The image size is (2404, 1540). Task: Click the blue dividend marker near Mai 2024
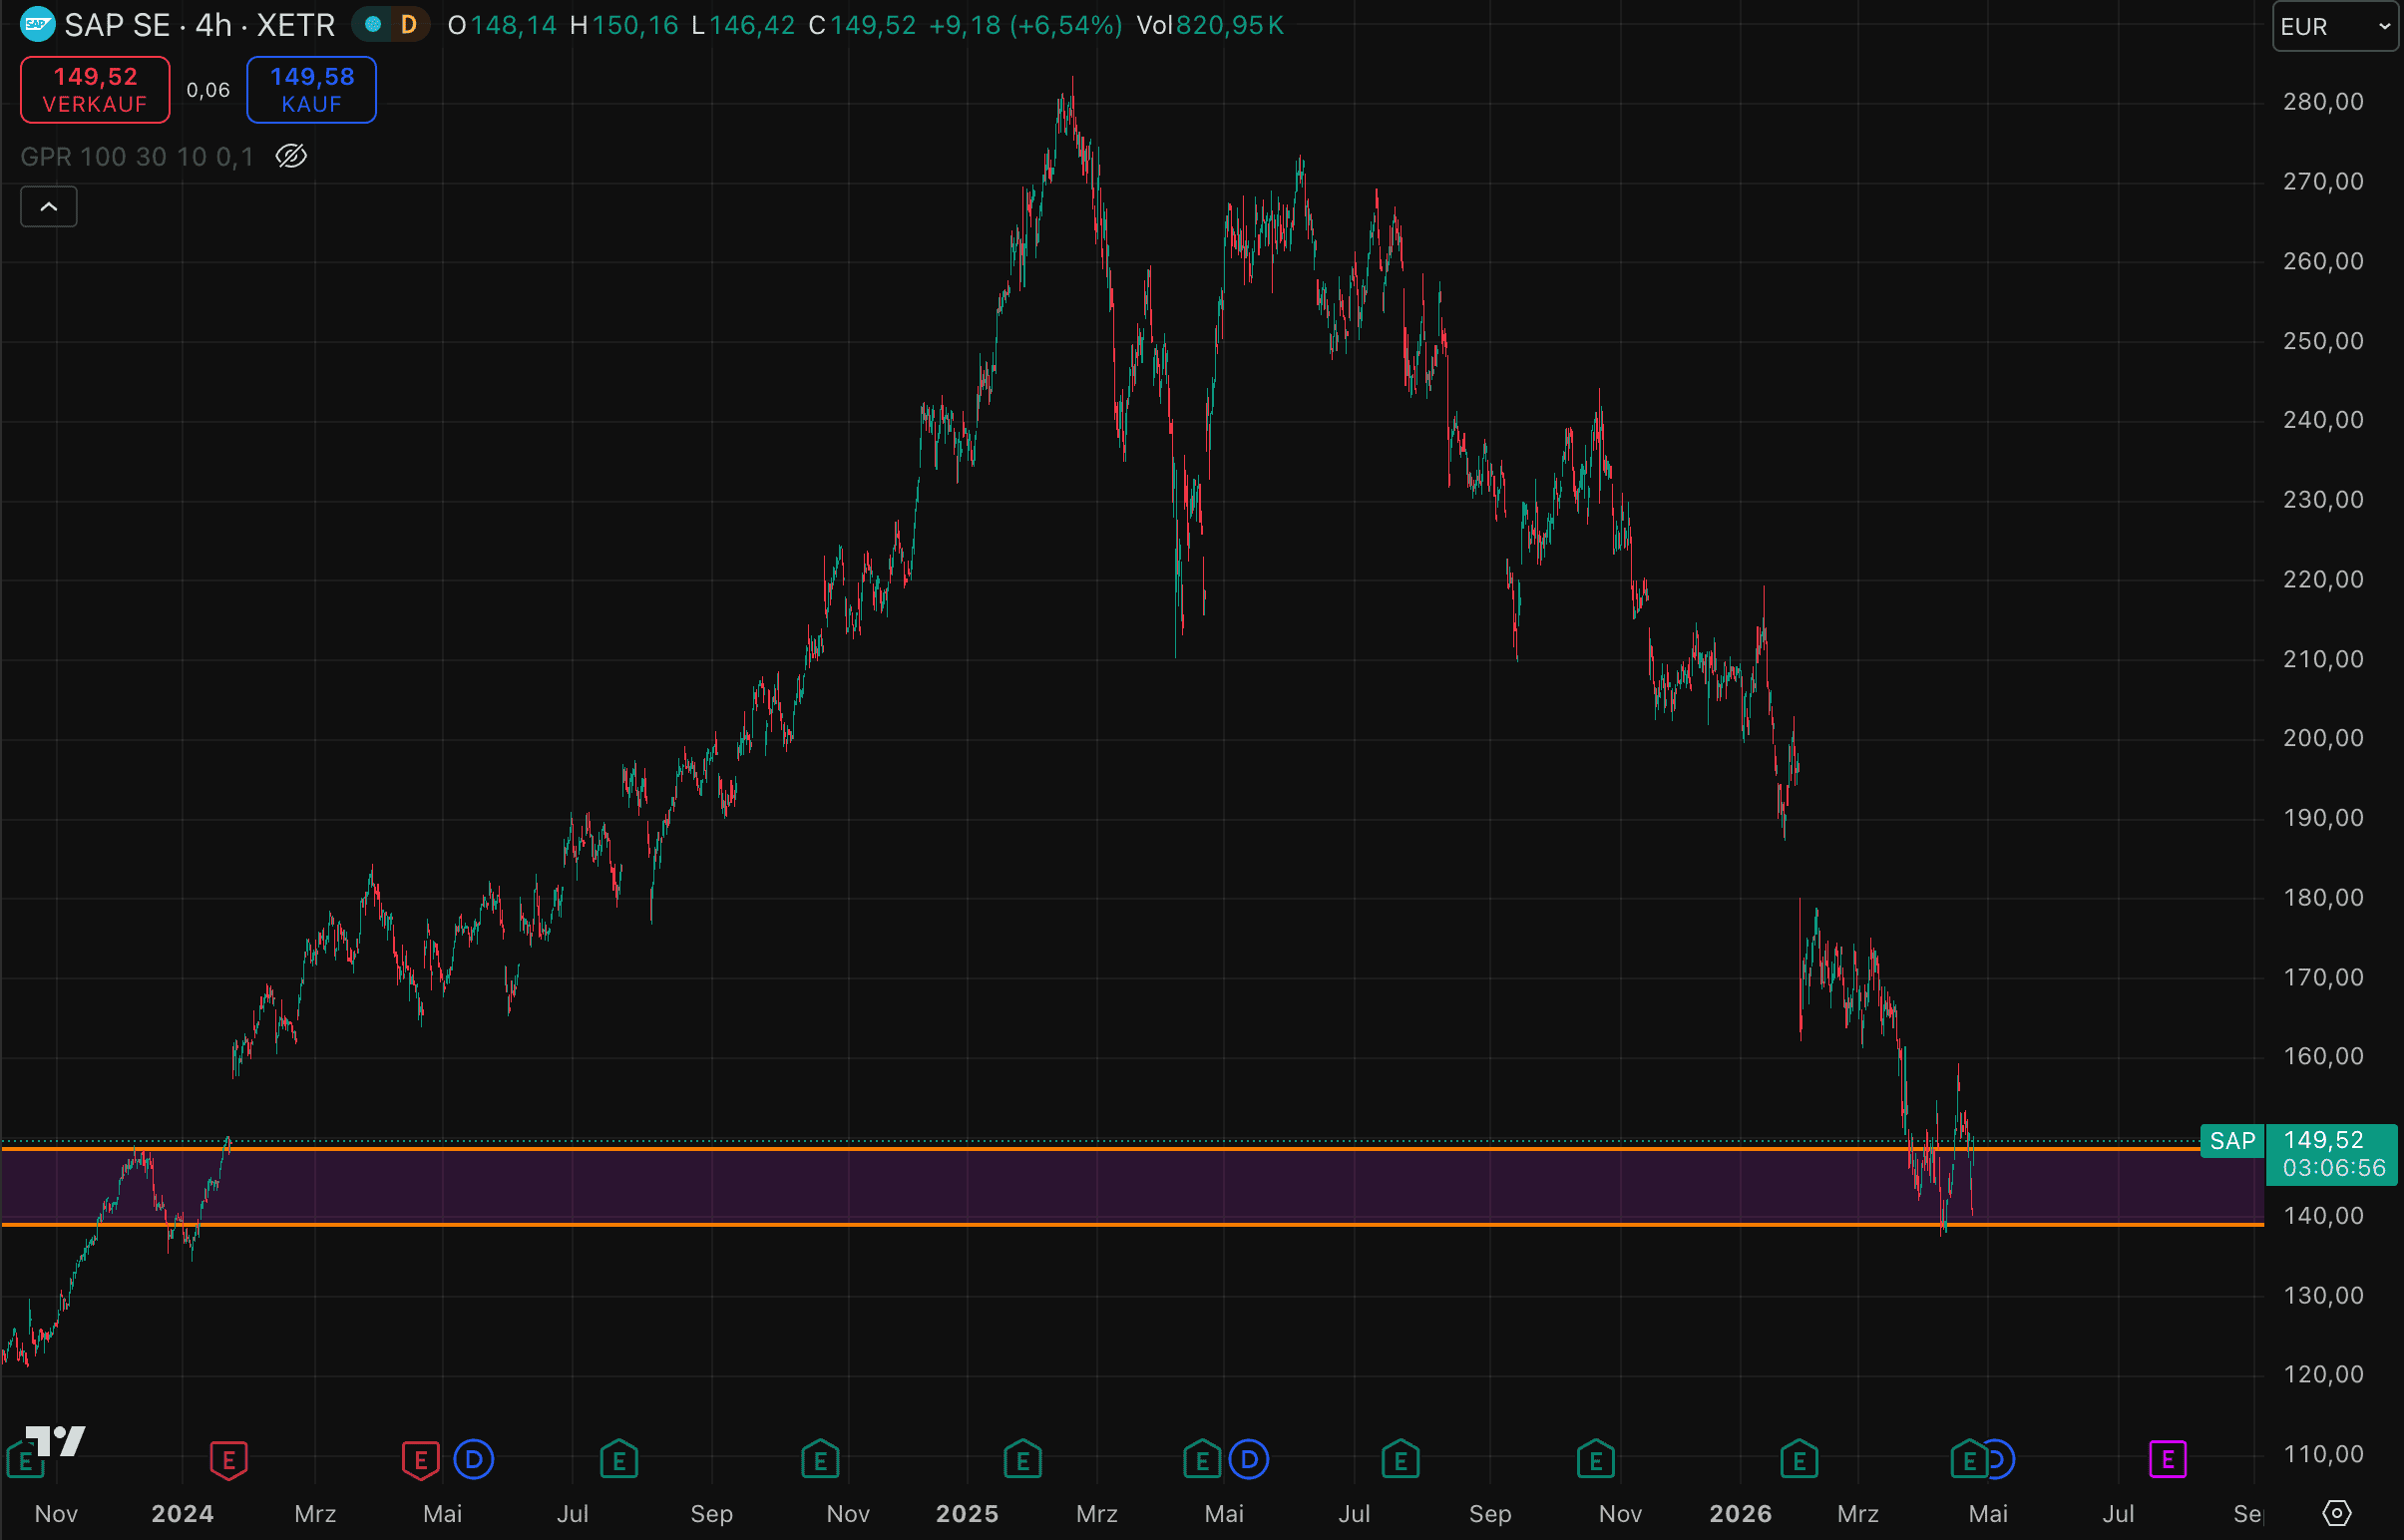click(474, 1460)
